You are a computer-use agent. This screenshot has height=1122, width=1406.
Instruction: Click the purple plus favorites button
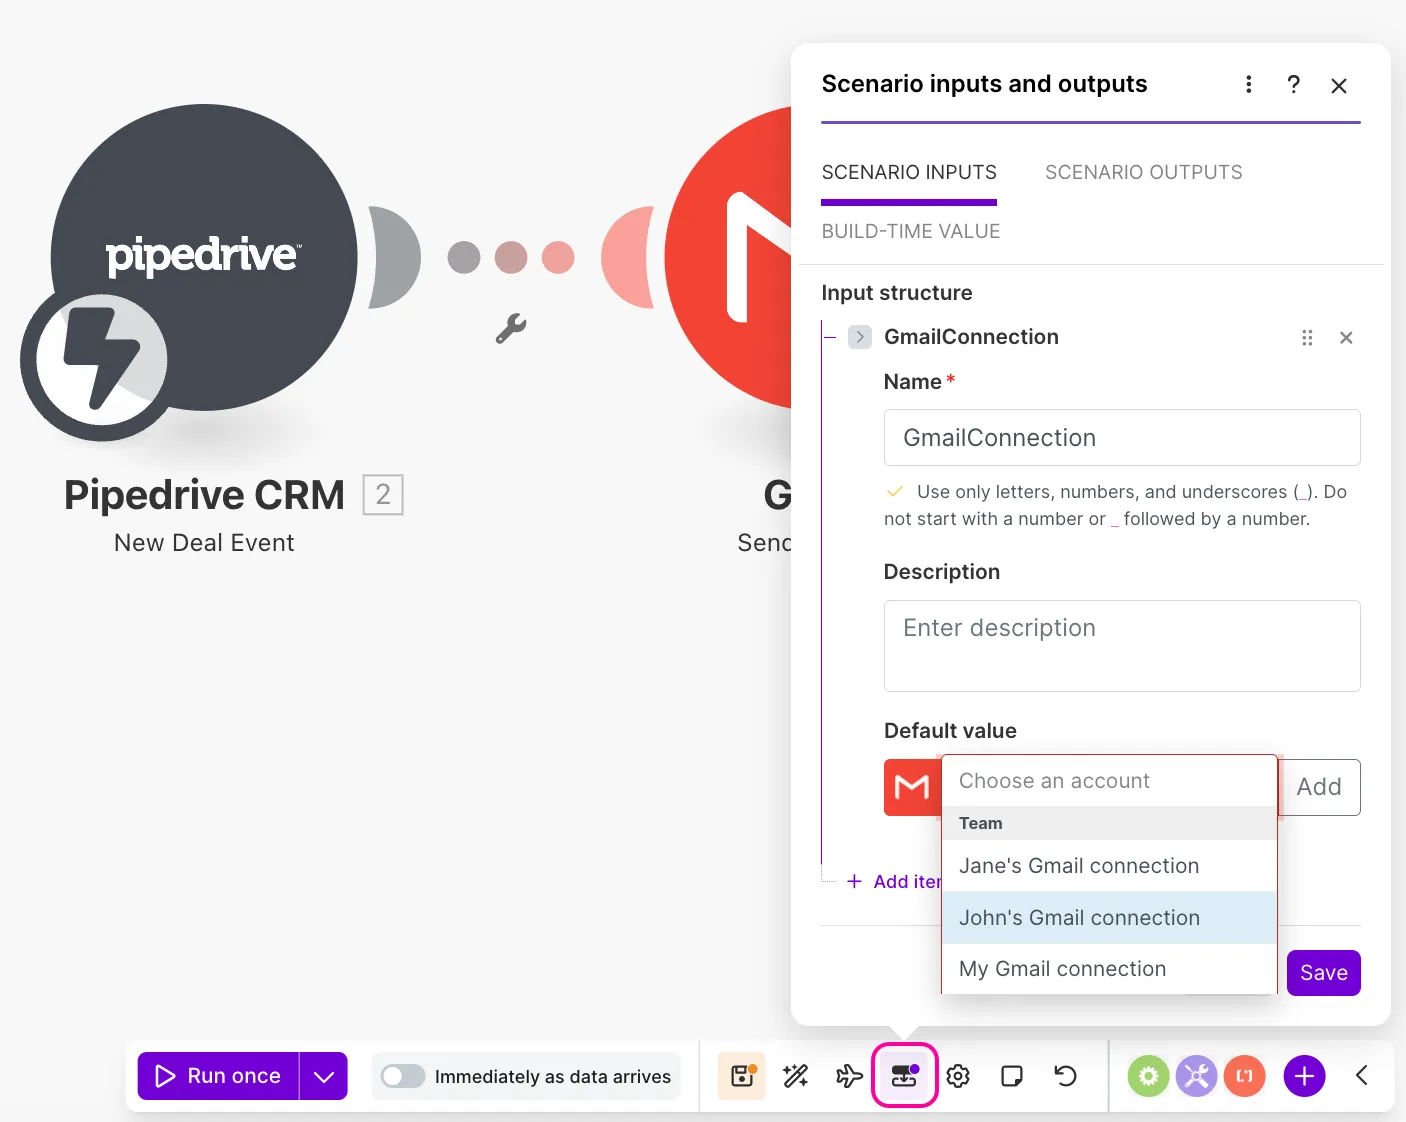click(x=1304, y=1076)
